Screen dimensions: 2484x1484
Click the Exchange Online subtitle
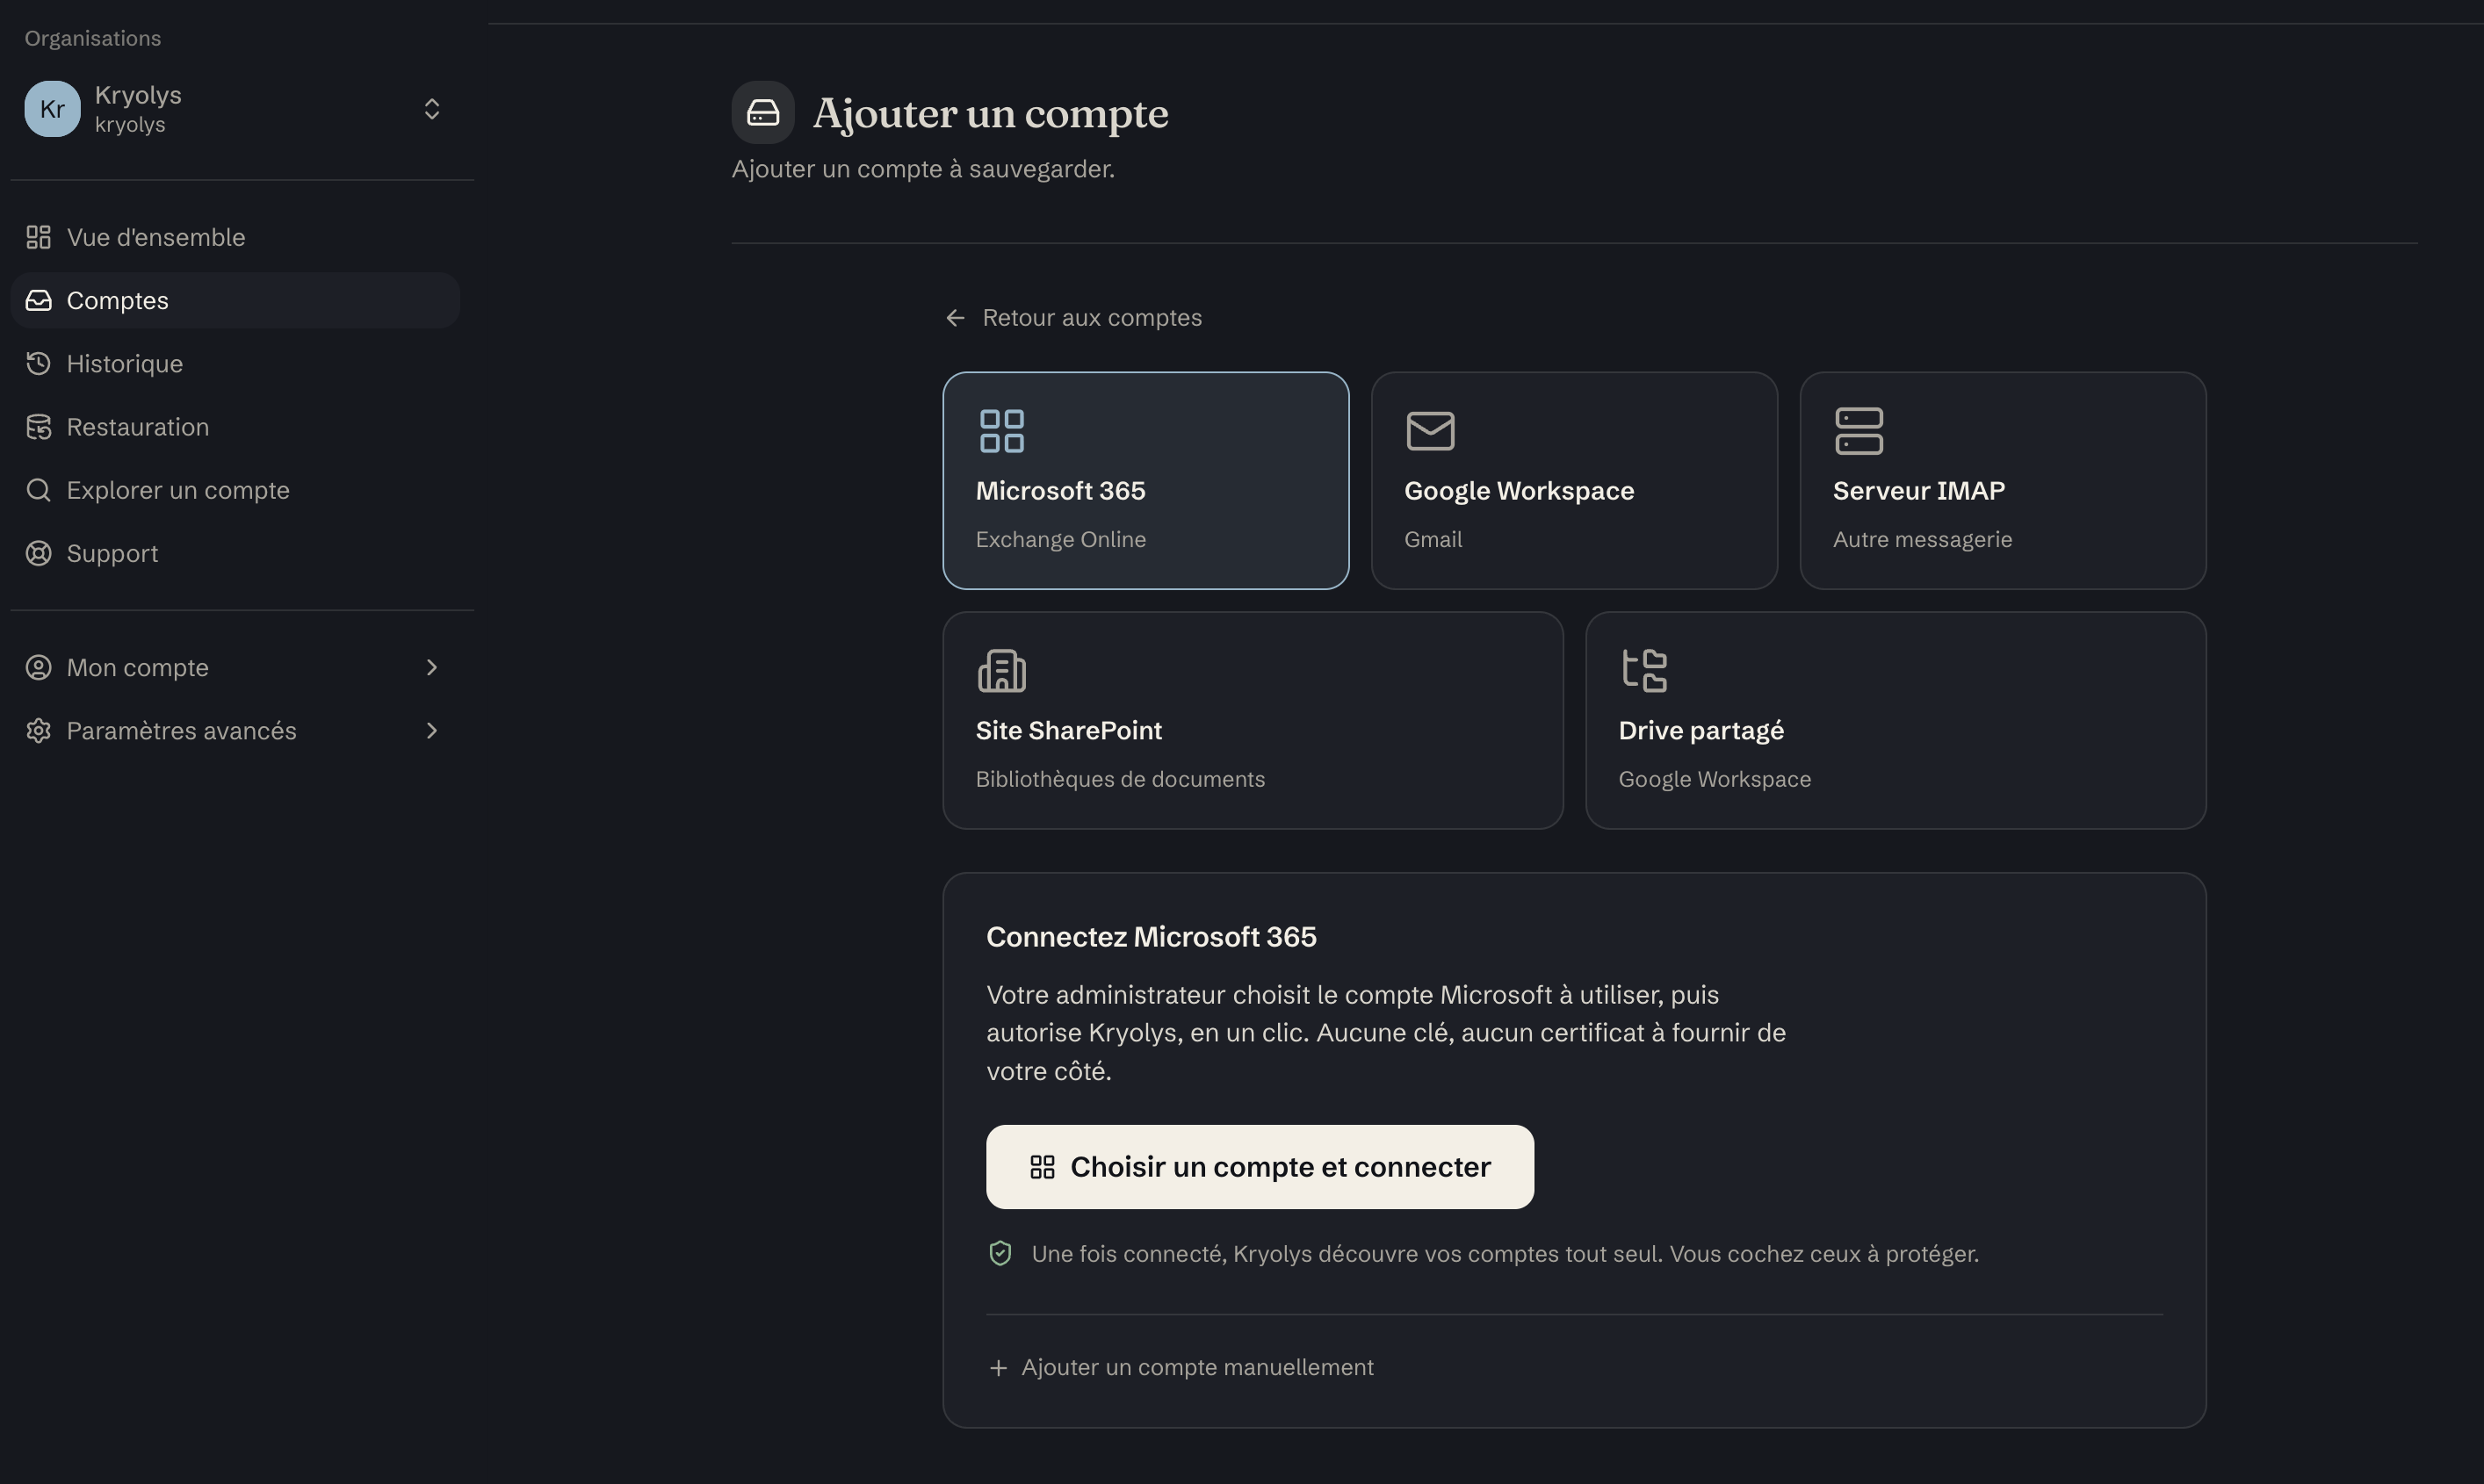click(x=1061, y=540)
